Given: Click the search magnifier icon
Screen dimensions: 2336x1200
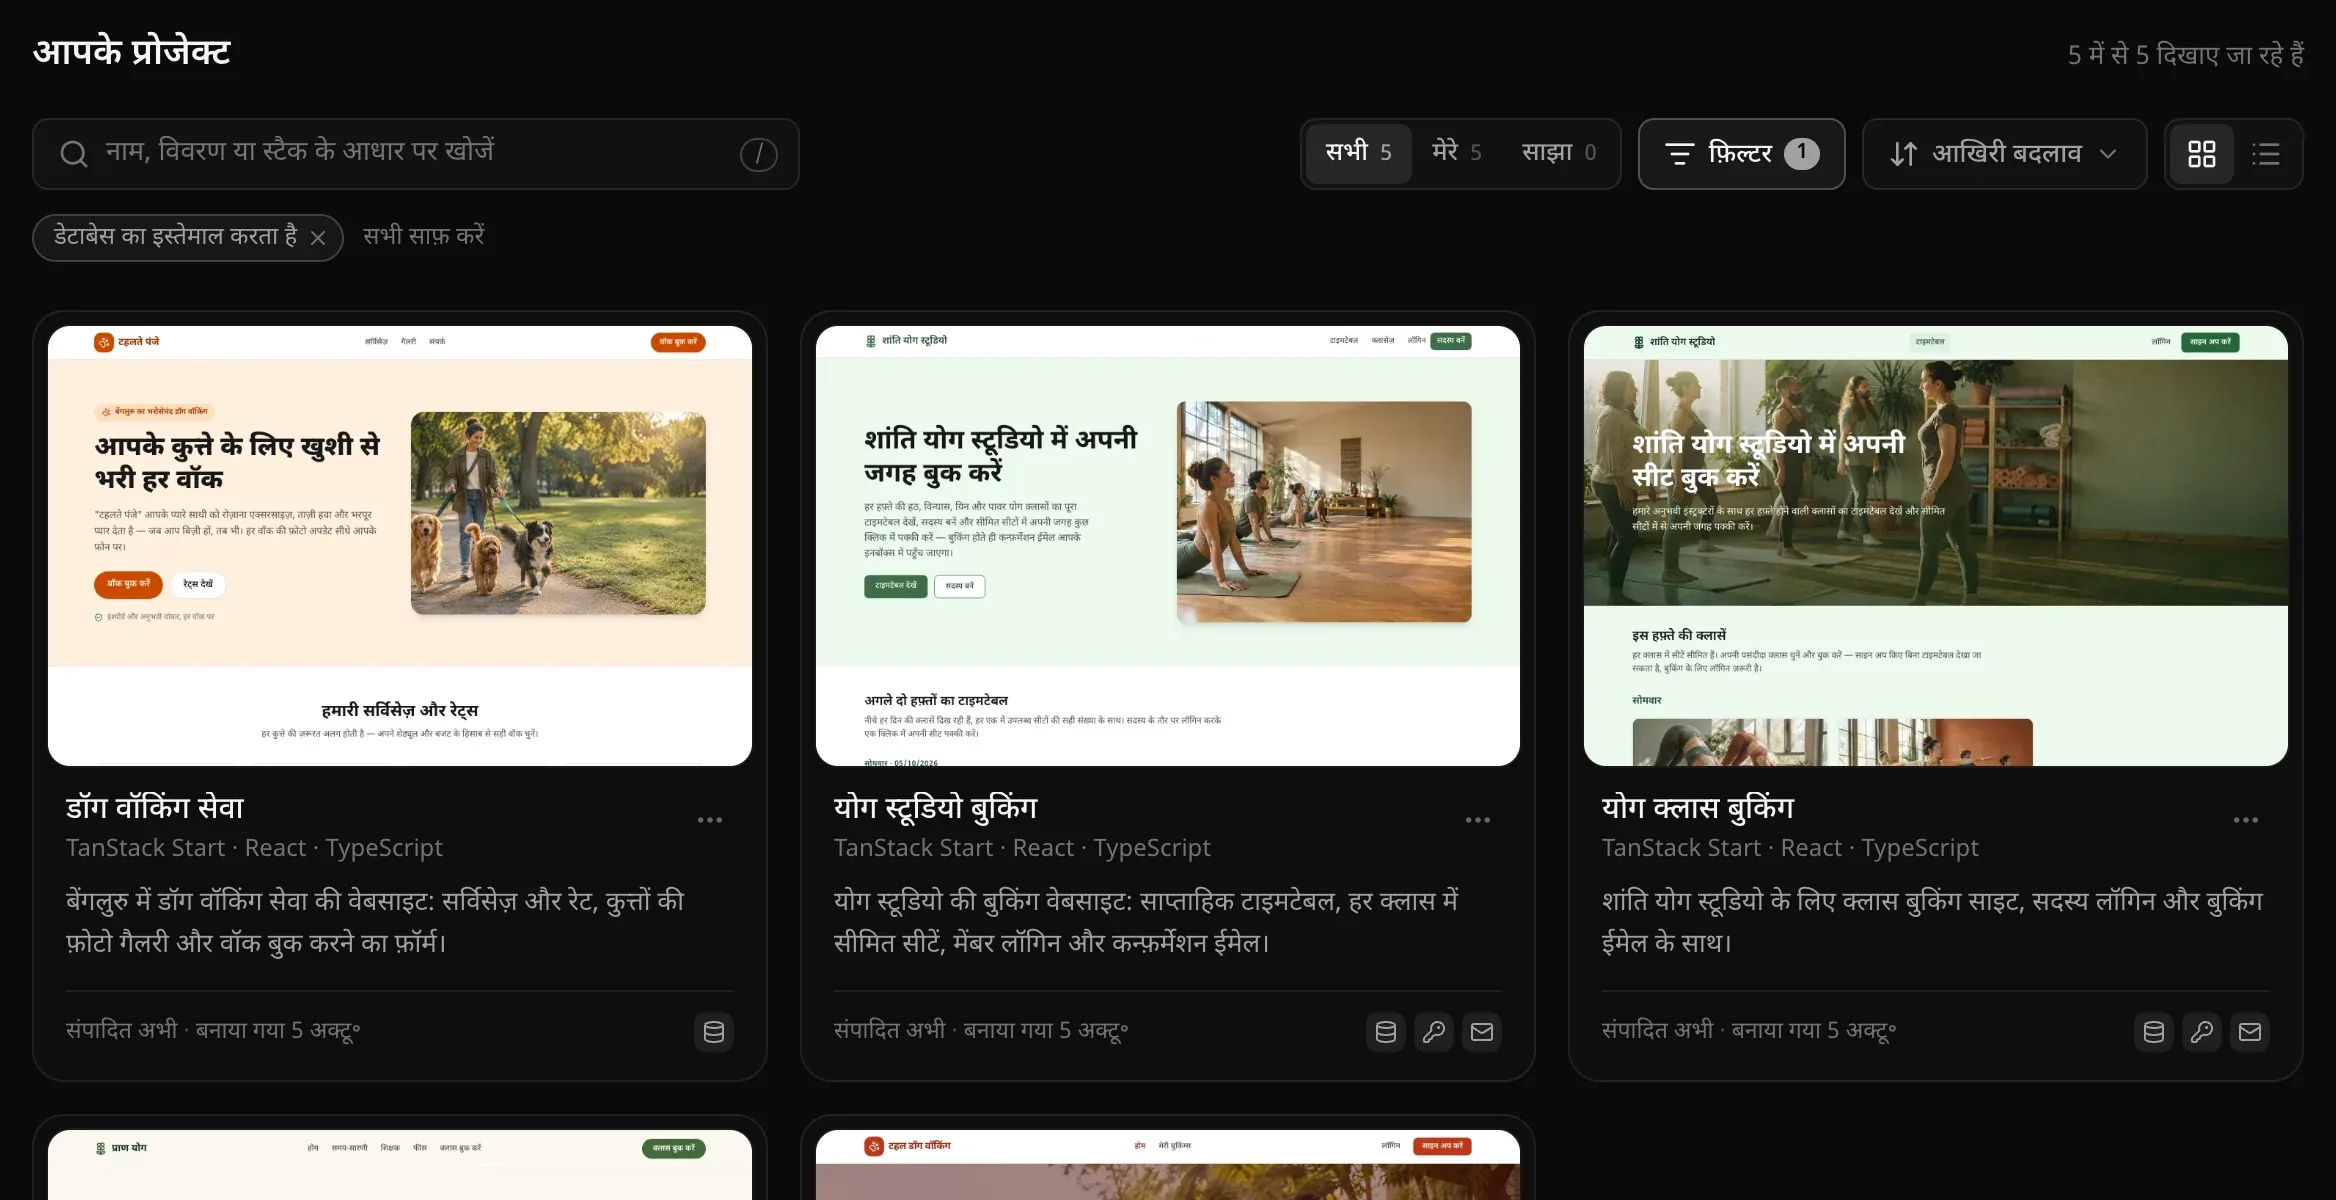Looking at the screenshot, I should coord(73,154).
